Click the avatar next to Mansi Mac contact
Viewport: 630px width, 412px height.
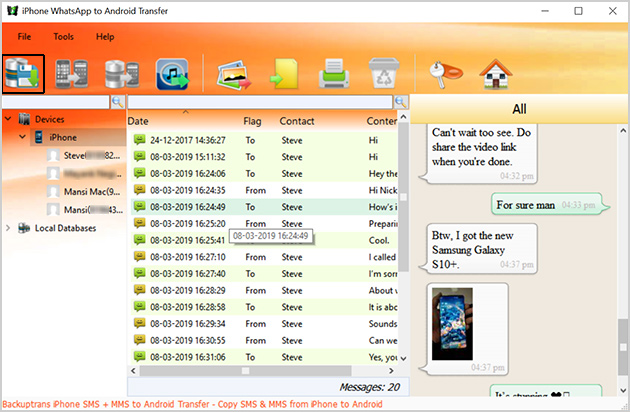click(x=53, y=191)
